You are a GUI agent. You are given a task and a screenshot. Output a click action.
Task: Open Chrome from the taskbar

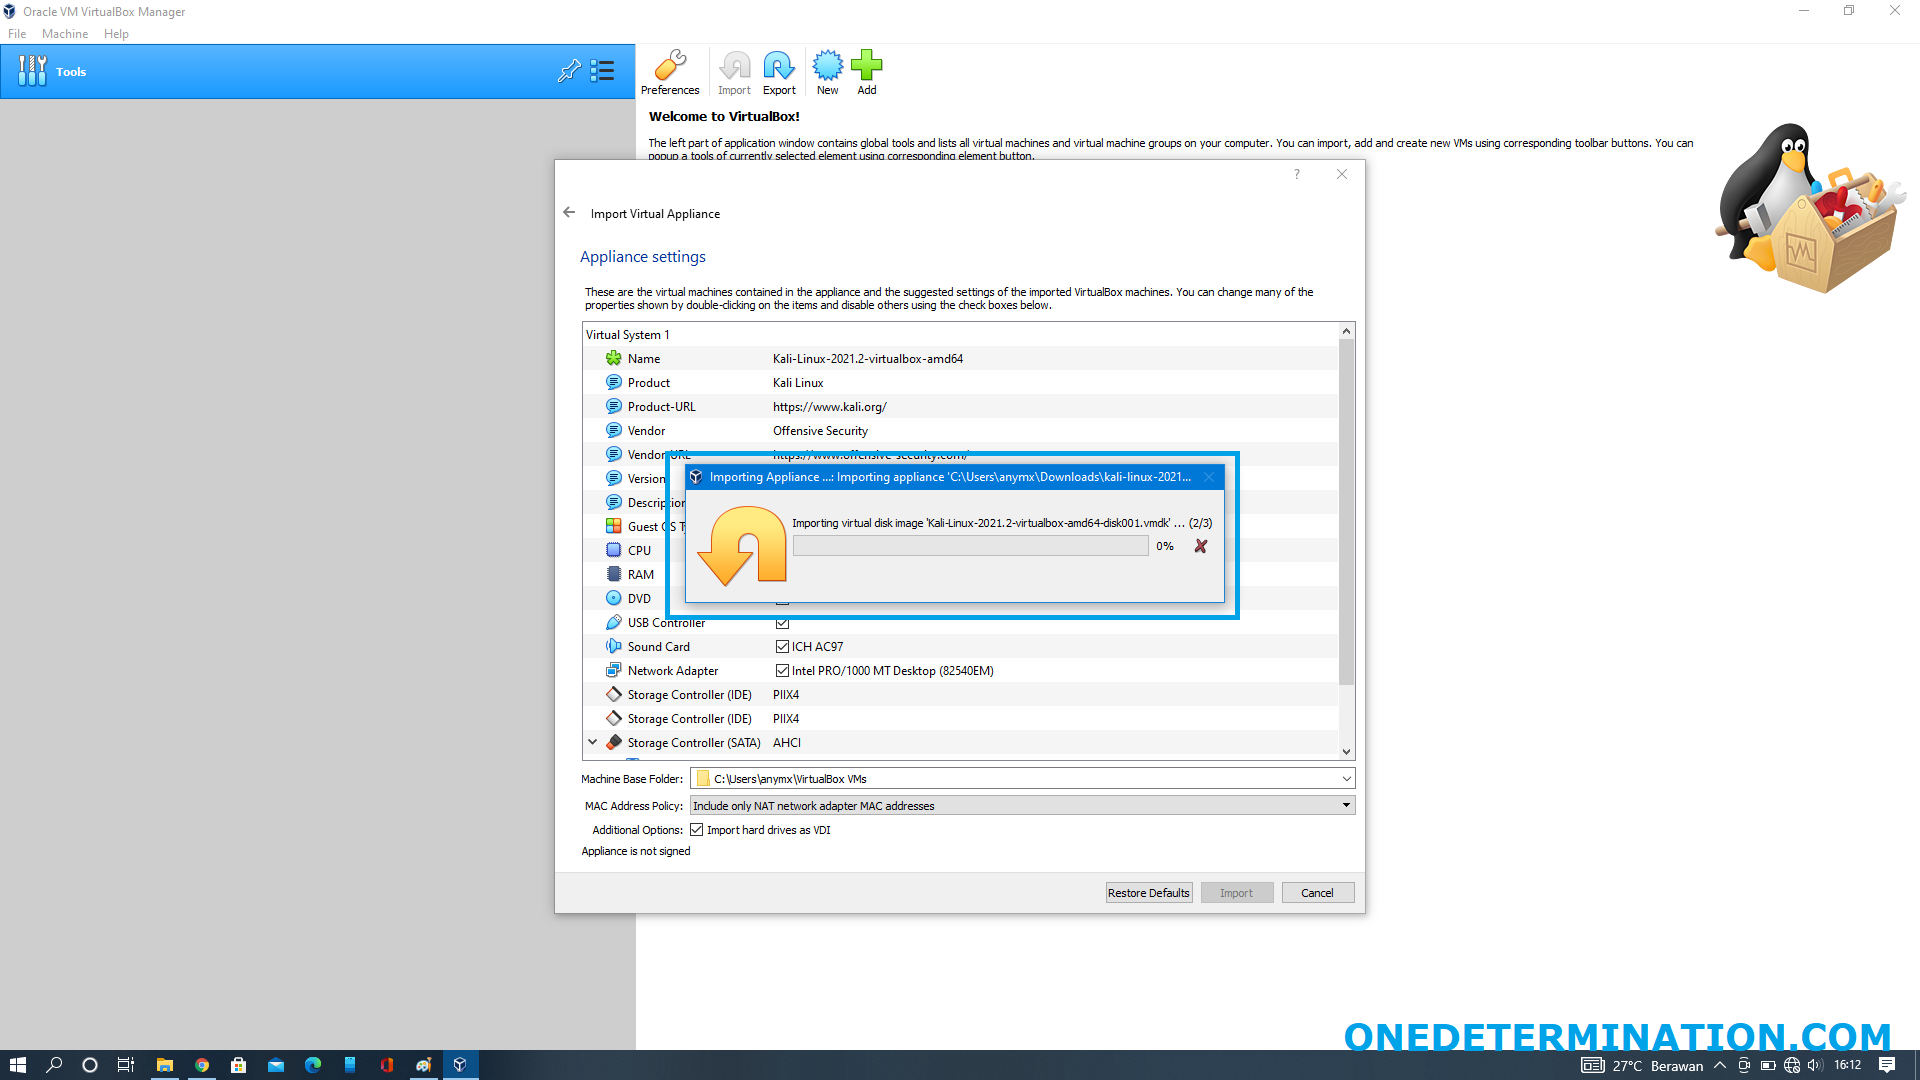coord(202,1065)
